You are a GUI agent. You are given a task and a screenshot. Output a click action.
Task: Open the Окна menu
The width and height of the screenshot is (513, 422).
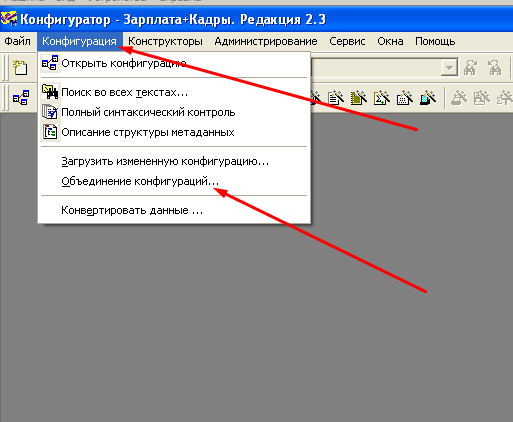point(390,41)
